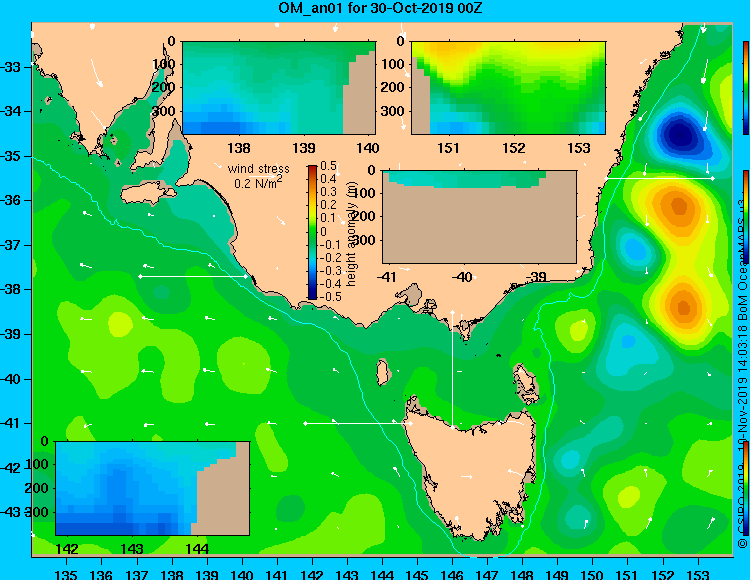Select the vertical white transect line at longitude 146

click(x=452, y=369)
